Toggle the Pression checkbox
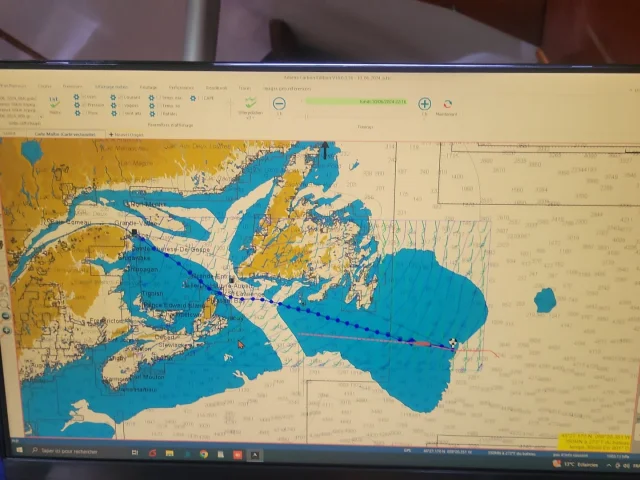The width and height of the screenshot is (640, 480). point(84,105)
